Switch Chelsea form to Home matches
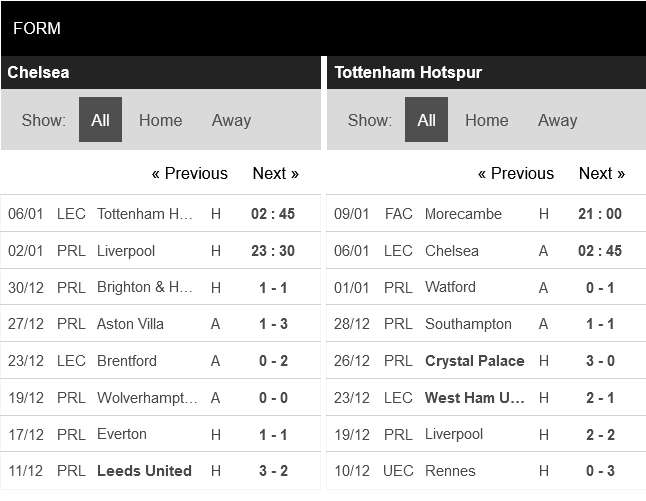Viewport: 646px width, 501px height. pyautogui.click(x=160, y=120)
